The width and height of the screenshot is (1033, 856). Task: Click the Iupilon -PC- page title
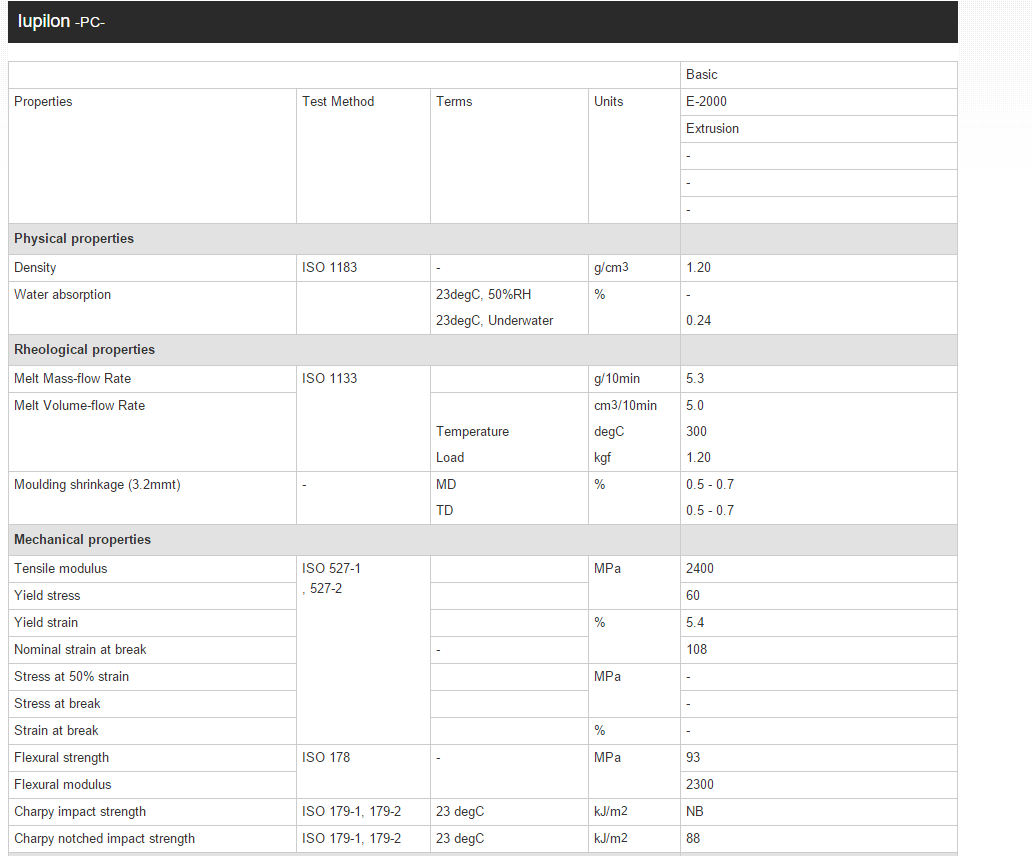point(61,21)
